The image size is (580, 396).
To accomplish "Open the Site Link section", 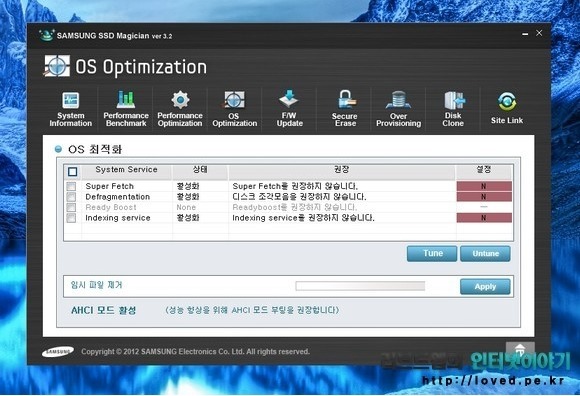I will click(507, 108).
